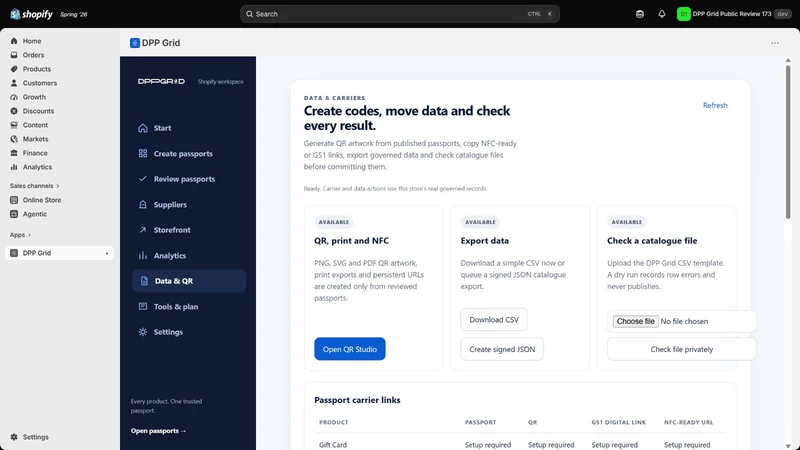The height and width of the screenshot is (450, 800).
Task: Open the store account menu
Action: [x=734, y=14]
